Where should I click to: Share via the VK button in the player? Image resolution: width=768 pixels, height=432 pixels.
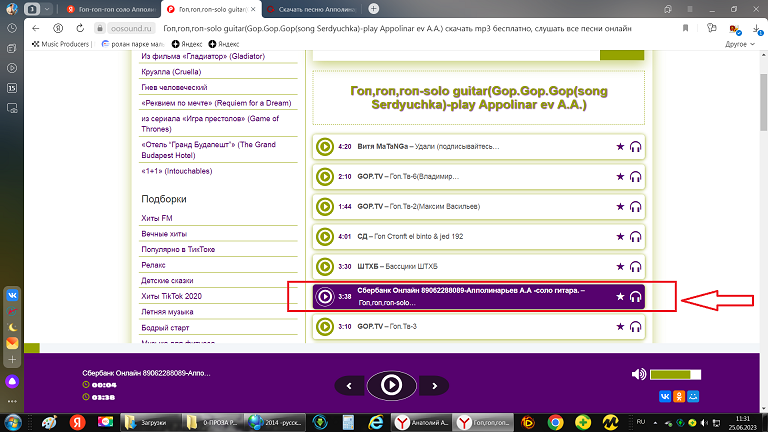665,396
